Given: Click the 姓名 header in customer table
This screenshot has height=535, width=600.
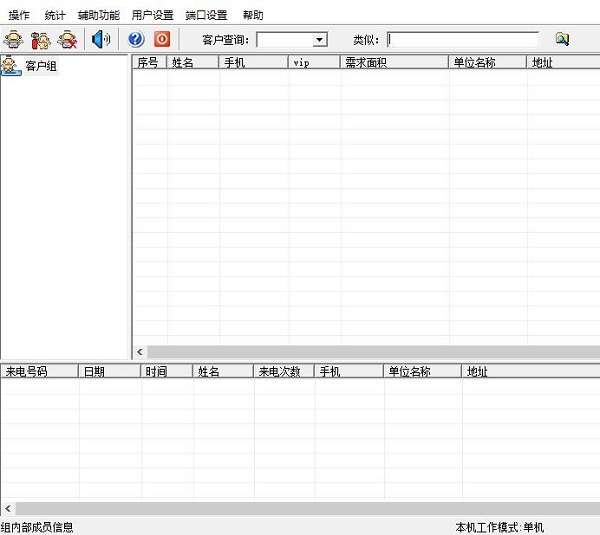Looking at the screenshot, I should click(x=193, y=62).
